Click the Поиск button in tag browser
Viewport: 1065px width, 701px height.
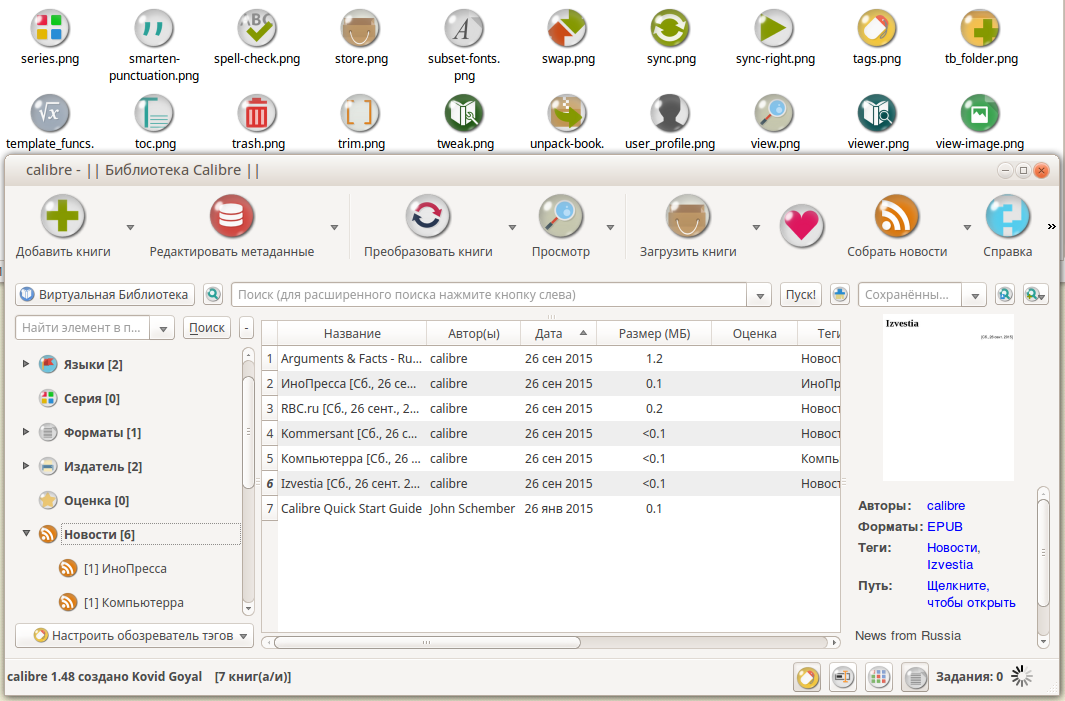click(x=206, y=327)
